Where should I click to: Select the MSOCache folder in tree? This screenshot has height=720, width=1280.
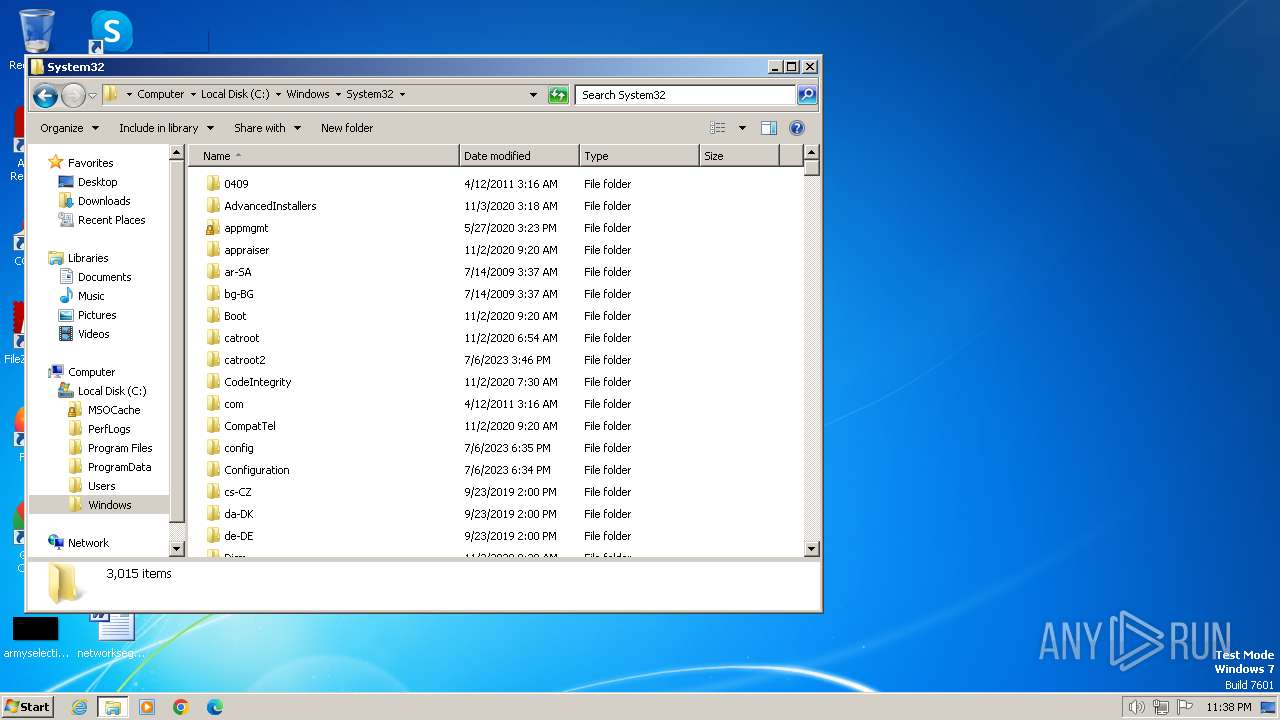(113, 410)
